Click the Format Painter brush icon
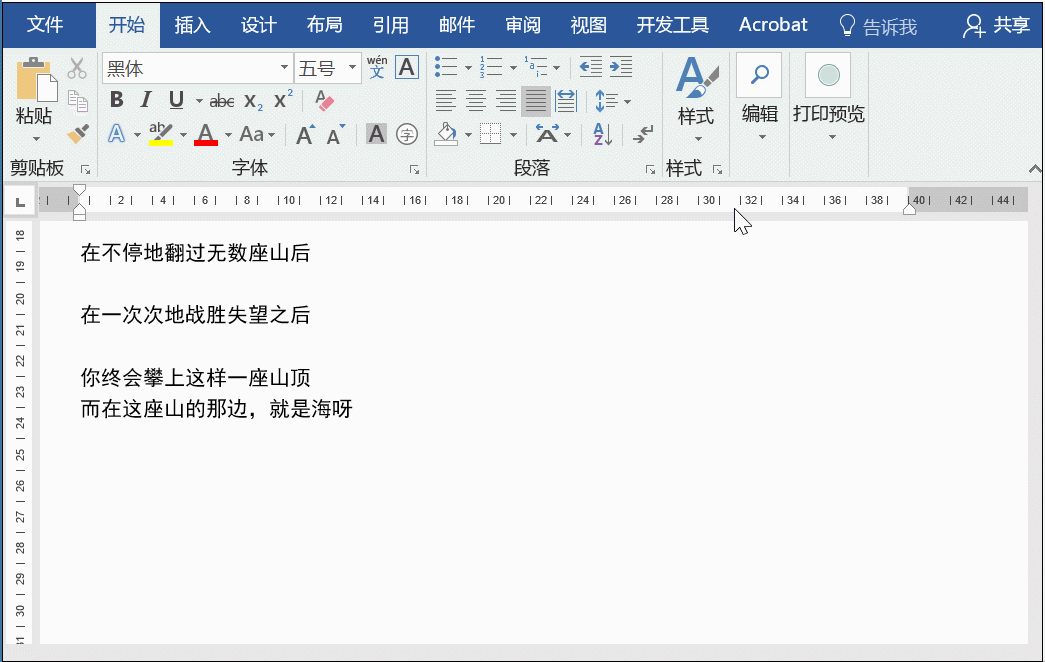Image resolution: width=1045 pixels, height=662 pixels. pos(78,133)
